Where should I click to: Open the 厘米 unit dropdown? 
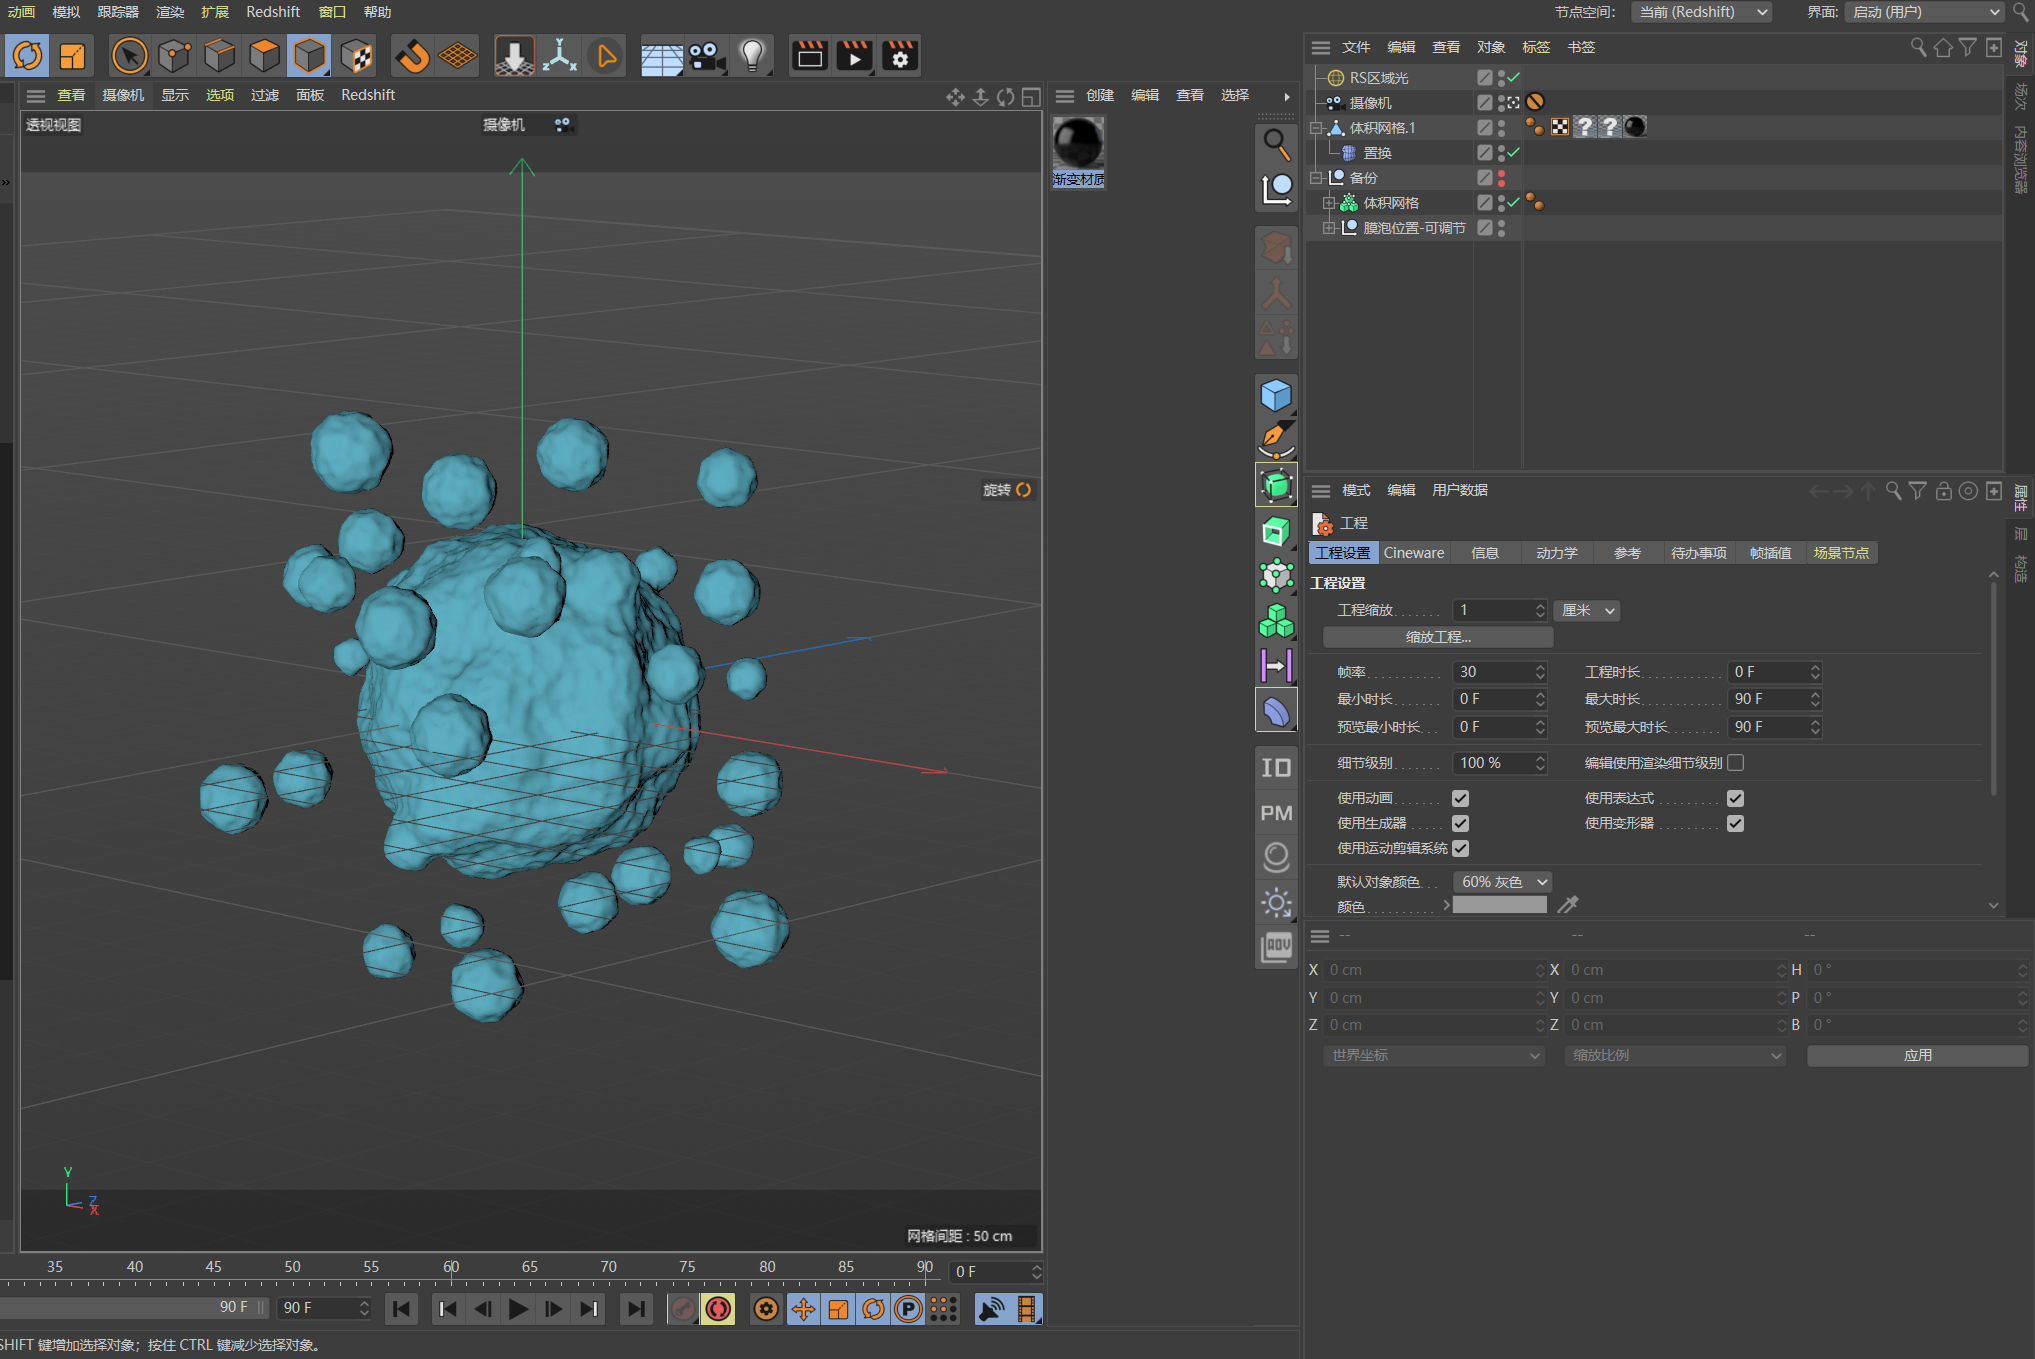1587,610
